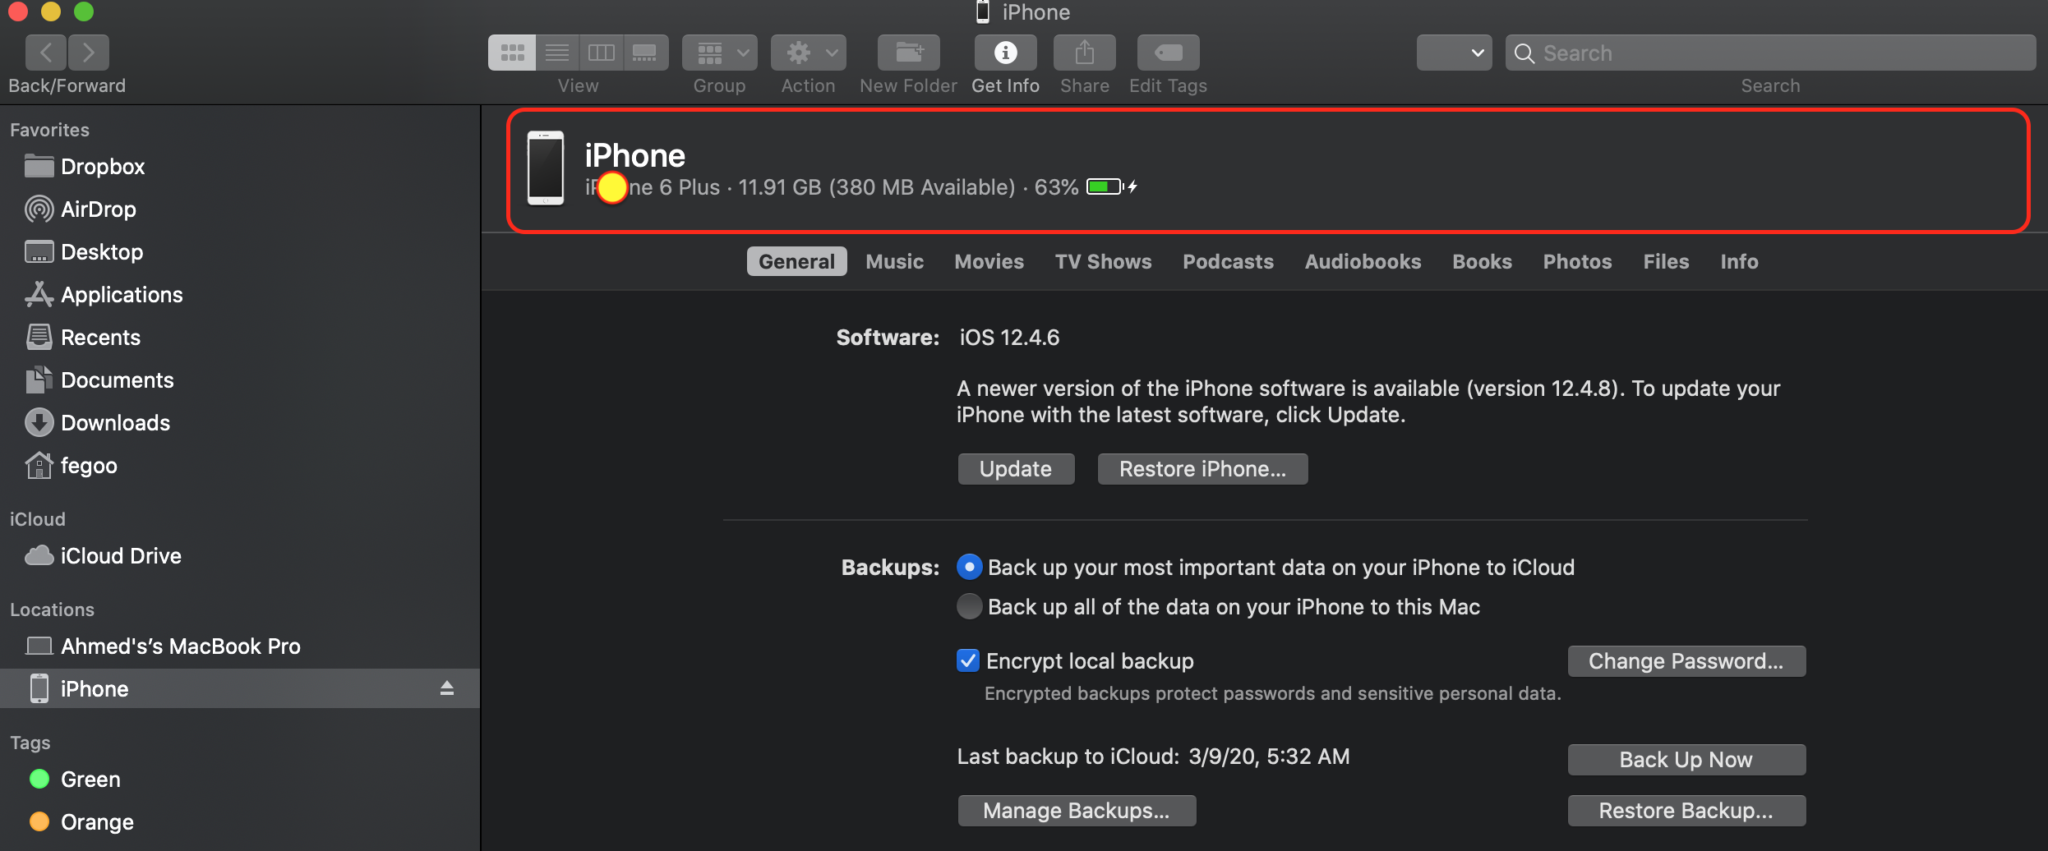Click the search magnifier icon

[1524, 53]
